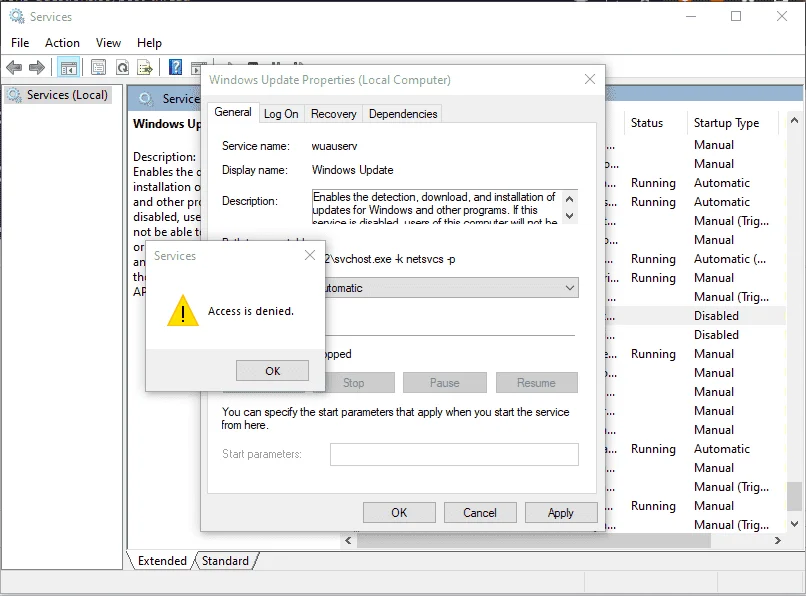Minimize the Services window
Image resolution: width=806 pixels, height=596 pixels.
(x=691, y=16)
